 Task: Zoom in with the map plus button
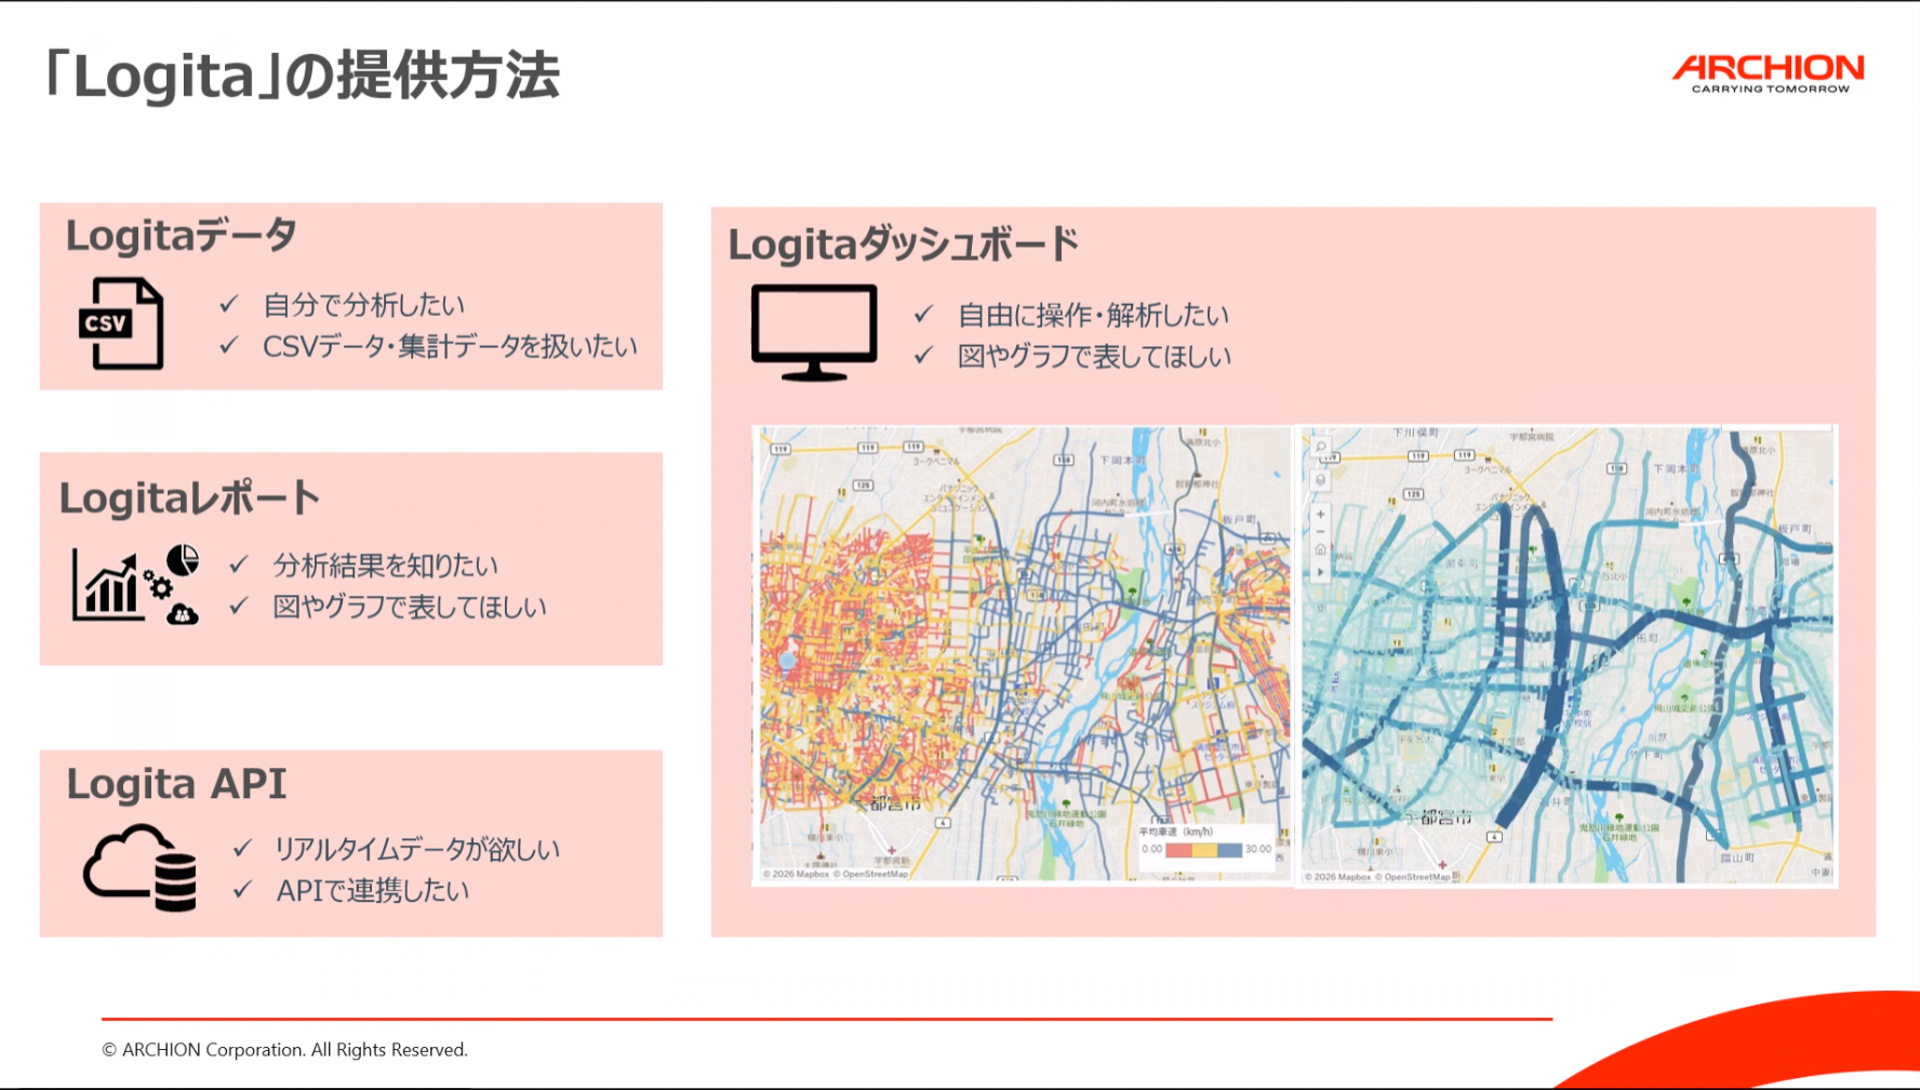pos(1320,514)
